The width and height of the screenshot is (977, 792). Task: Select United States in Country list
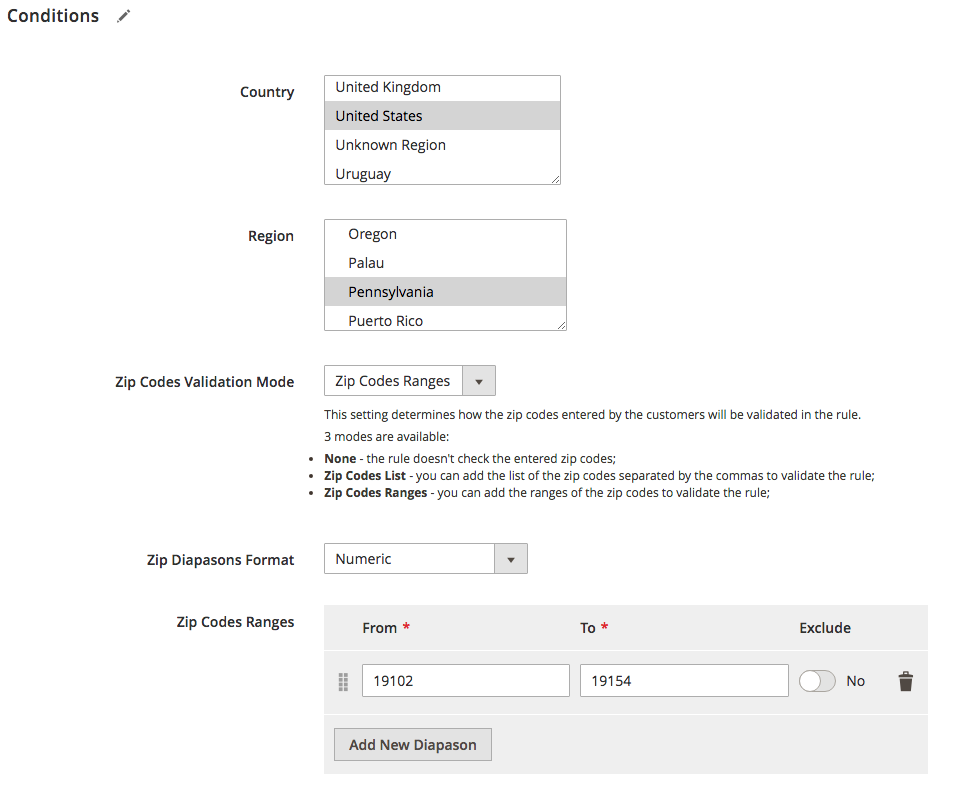[442, 116]
